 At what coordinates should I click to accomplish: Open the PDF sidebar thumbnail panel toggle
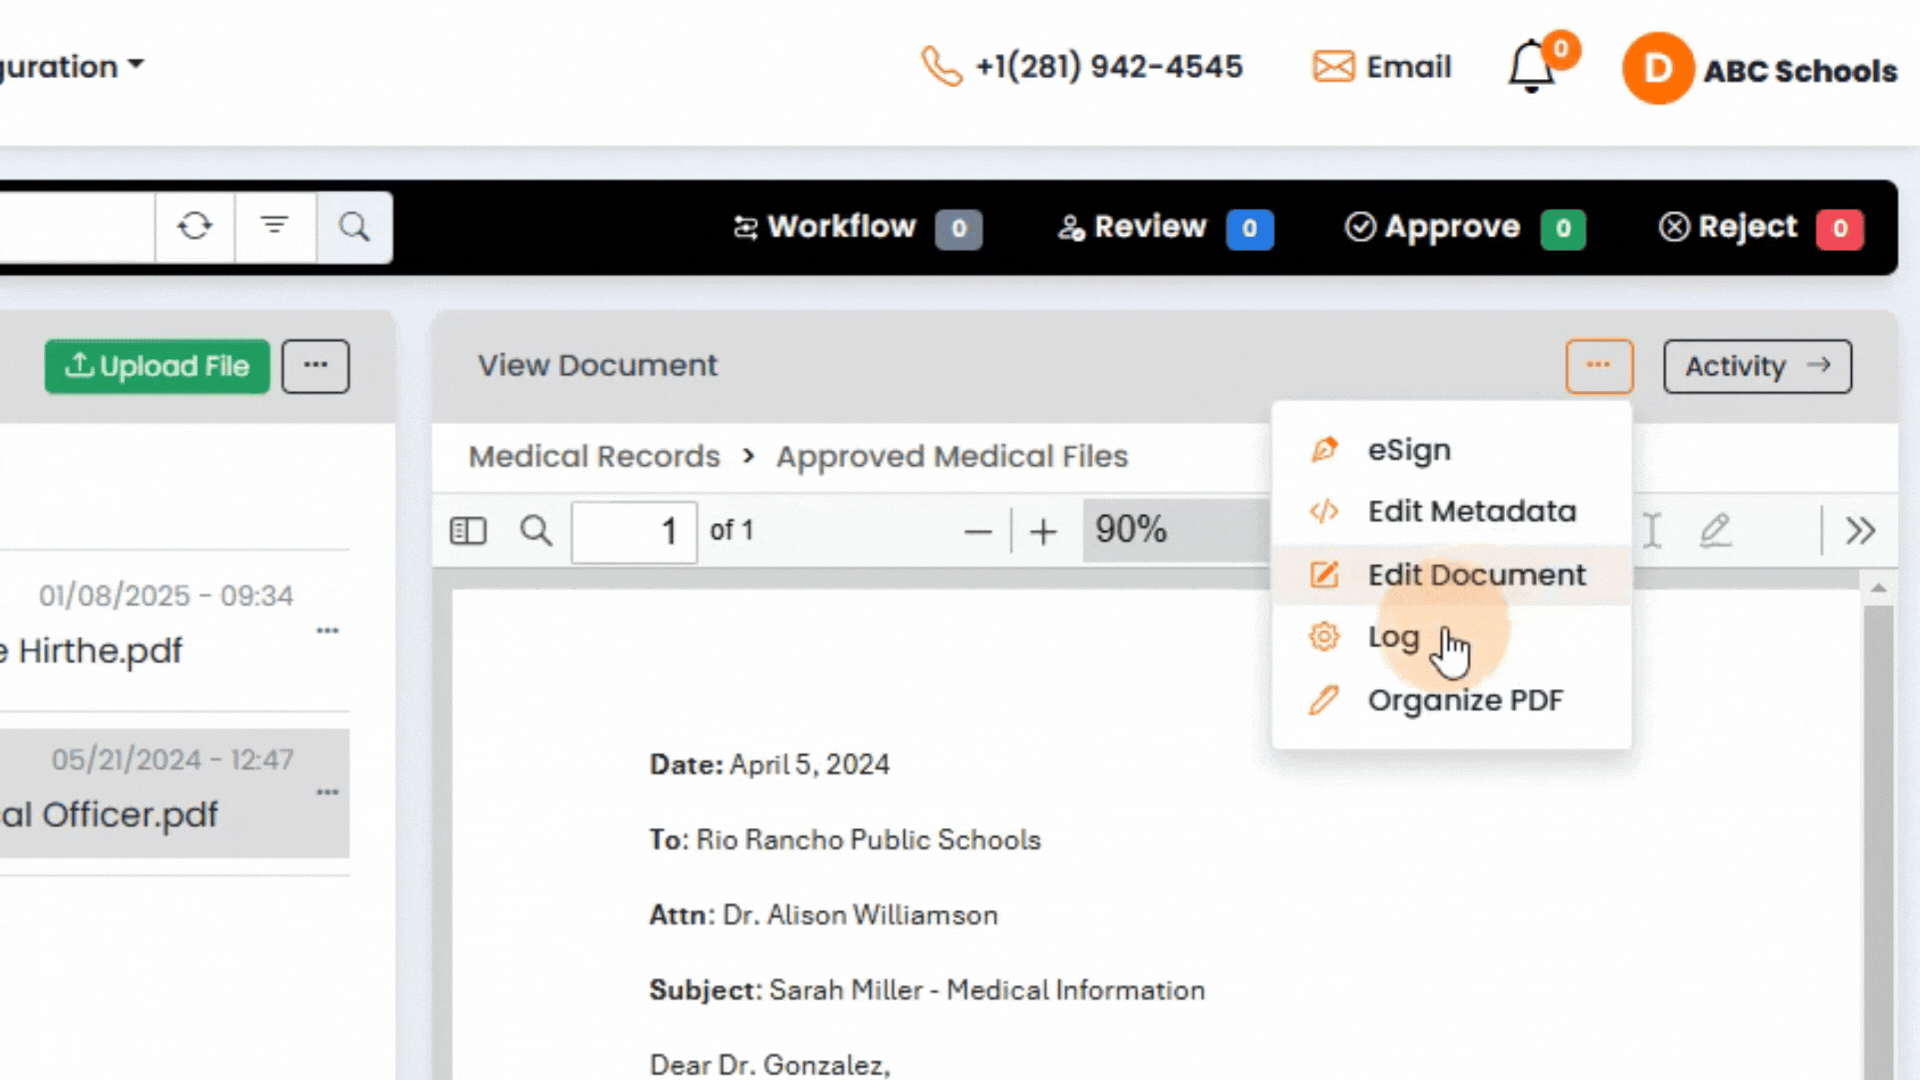468,531
